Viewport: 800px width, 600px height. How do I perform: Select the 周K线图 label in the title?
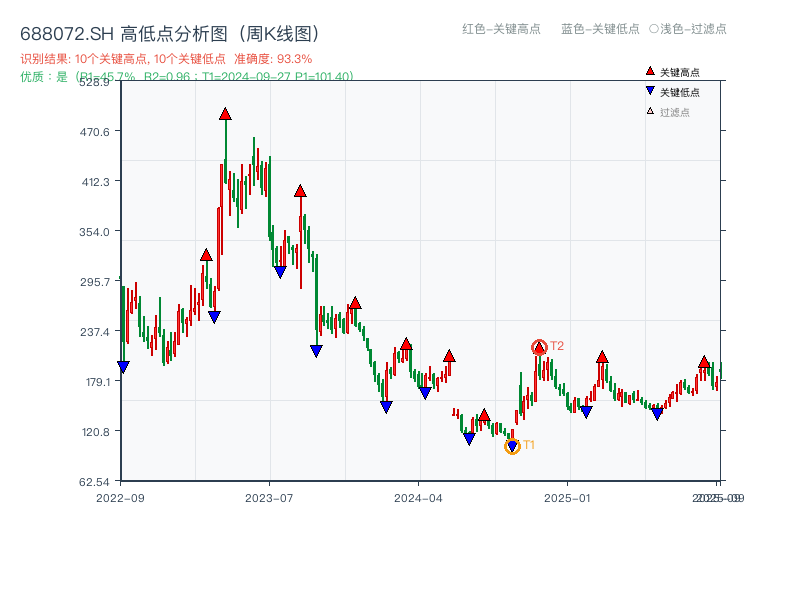tap(280, 31)
